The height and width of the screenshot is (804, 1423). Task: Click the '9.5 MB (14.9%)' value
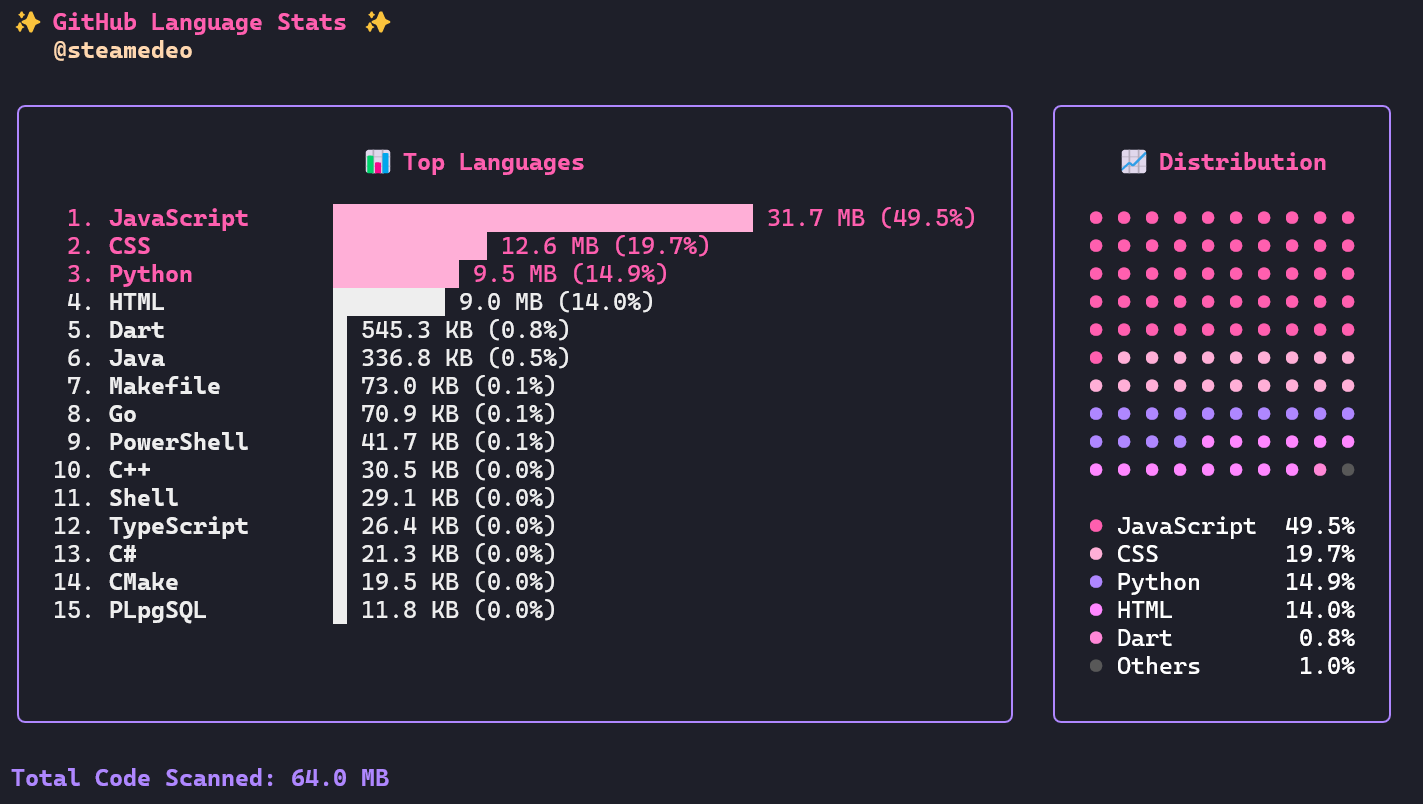[x=571, y=274]
